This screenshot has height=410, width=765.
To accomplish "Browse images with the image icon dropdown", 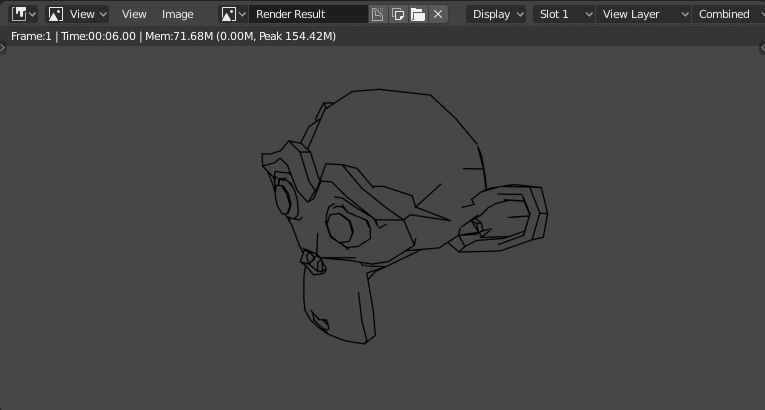I will click(233, 14).
